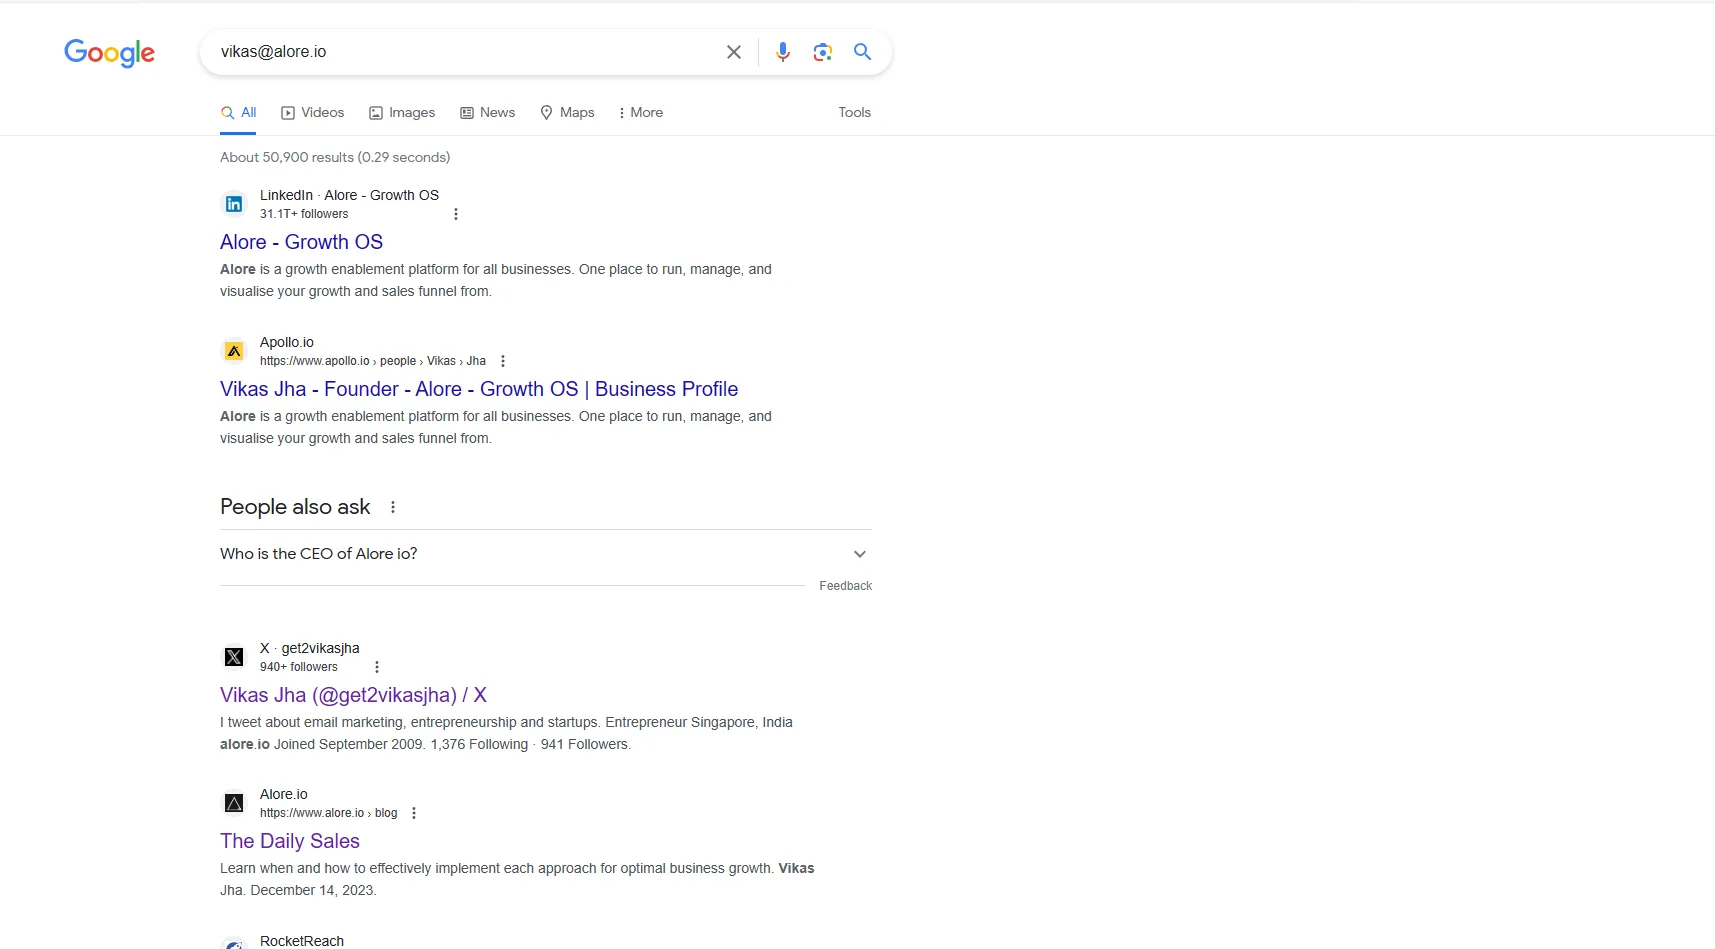Click the magnifier search button
Image resolution: width=1715 pixels, height=949 pixels.
click(863, 52)
